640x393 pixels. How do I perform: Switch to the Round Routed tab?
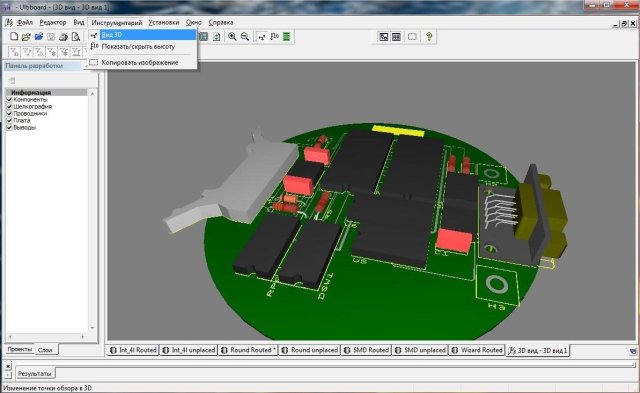click(249, 350)
